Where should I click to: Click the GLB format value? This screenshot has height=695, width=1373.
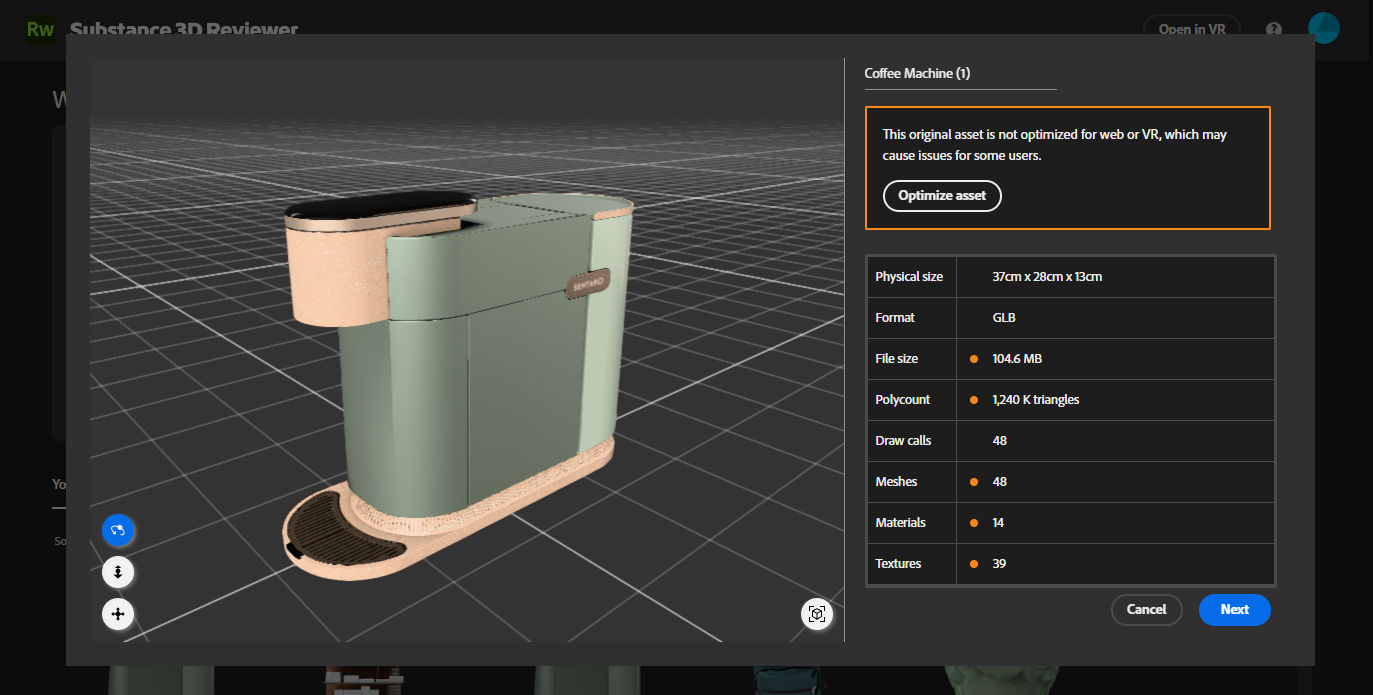(1004, 318)
